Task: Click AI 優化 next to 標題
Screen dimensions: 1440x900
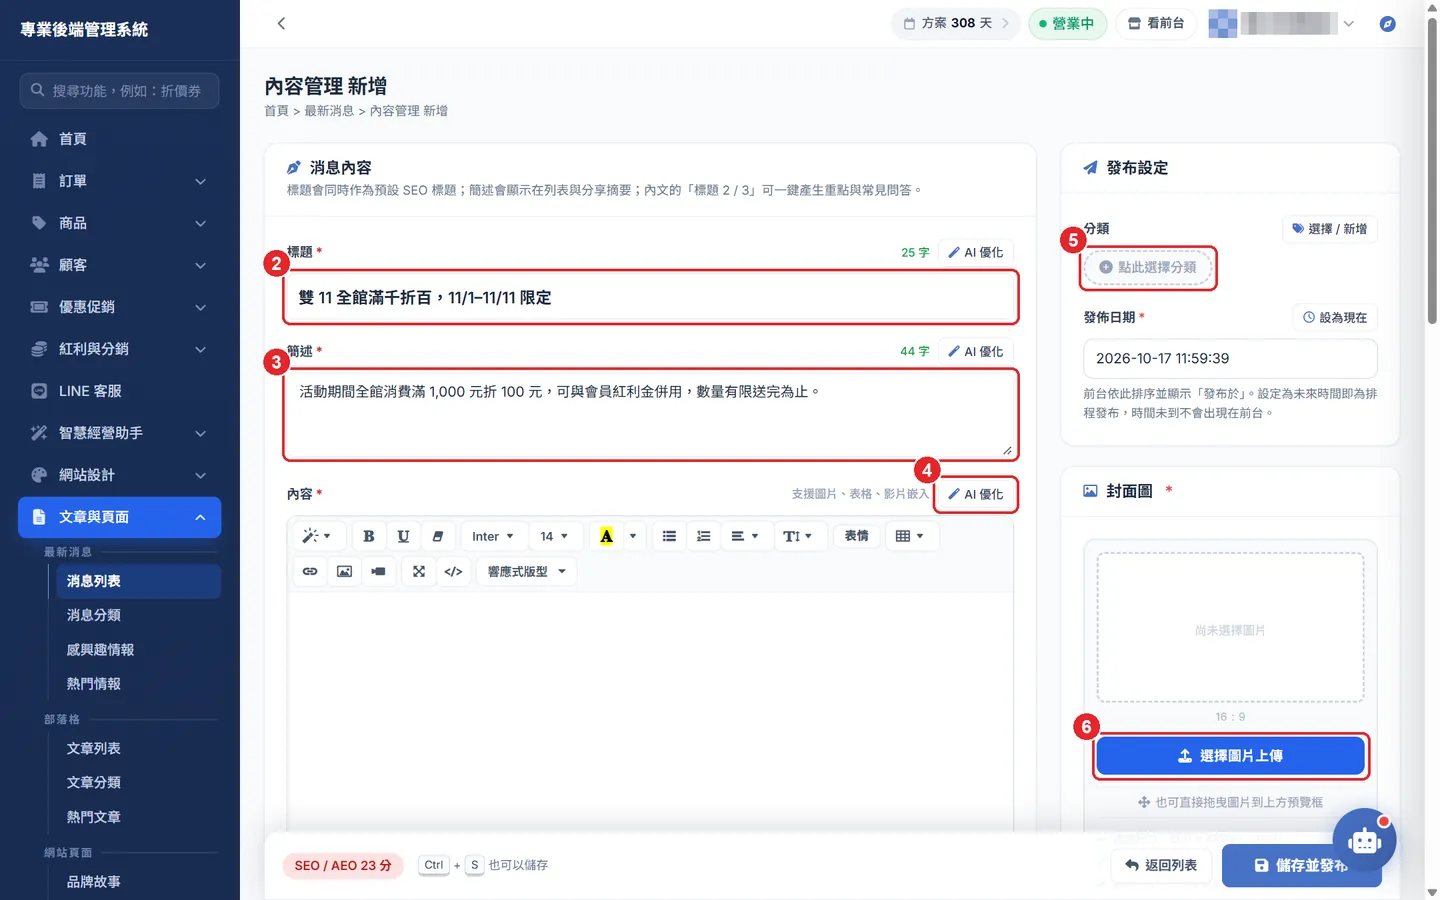Action: click(976, 252)
